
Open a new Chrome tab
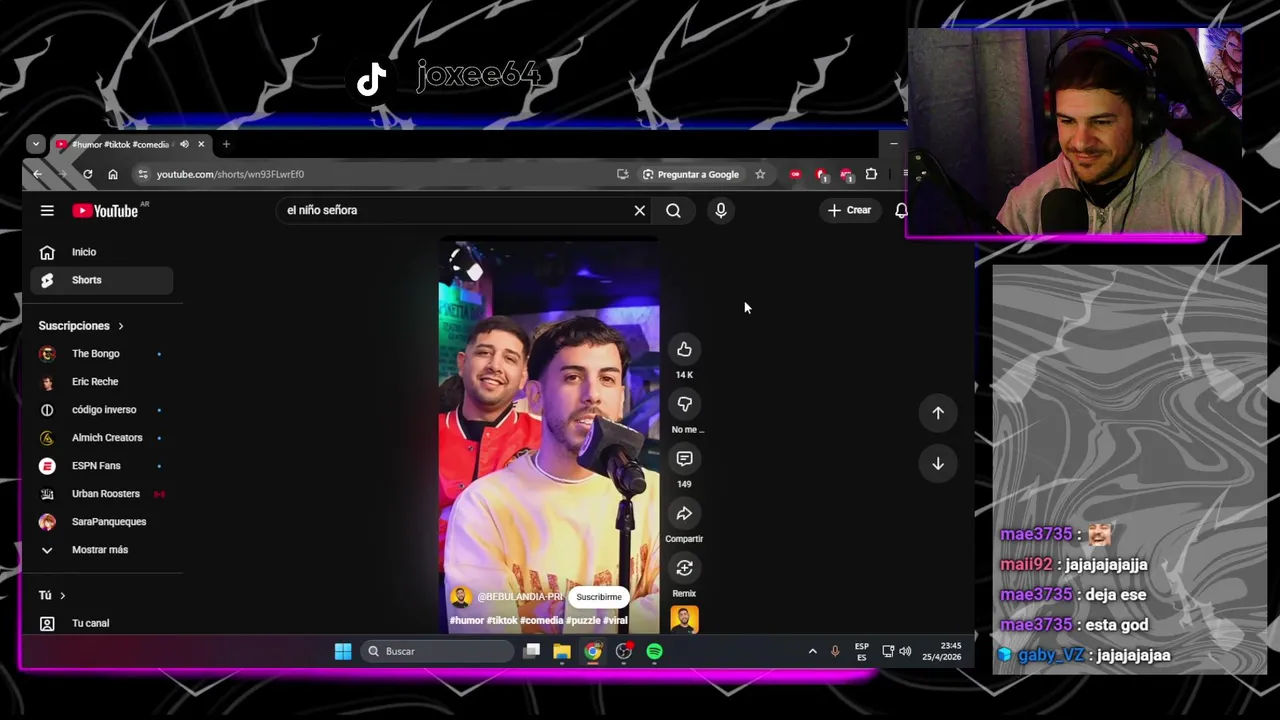pyautogui.click(x=226, y=144)
